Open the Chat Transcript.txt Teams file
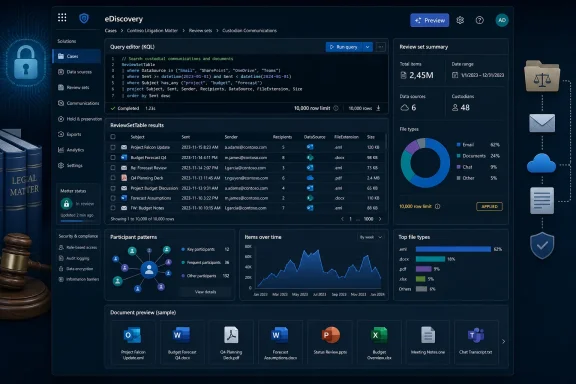The image size is (576, 384). [x=475, y=342]
